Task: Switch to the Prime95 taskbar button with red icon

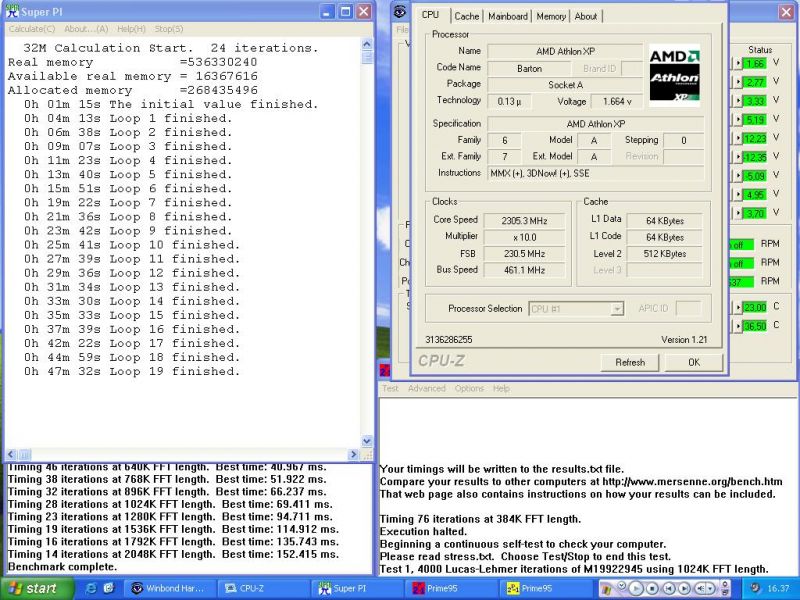Action: 453,588
